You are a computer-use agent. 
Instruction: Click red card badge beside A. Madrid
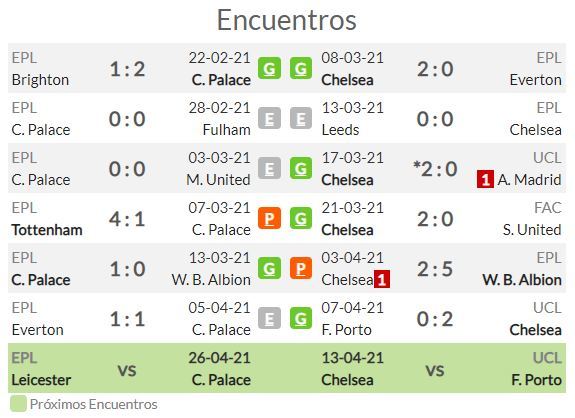pyautogui.click(x=485, y=180)
